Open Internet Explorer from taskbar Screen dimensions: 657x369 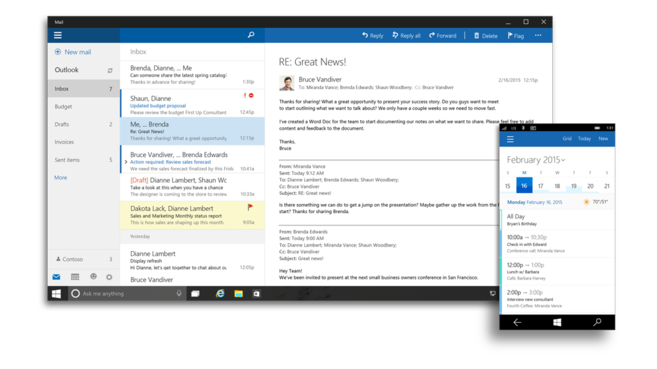click(220, 294)
